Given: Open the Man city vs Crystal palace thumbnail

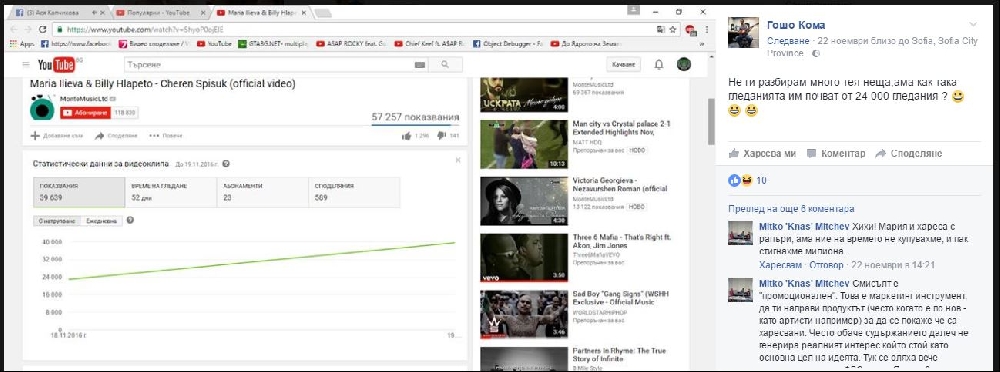Looking at the screenshot, I should point(523,144).
